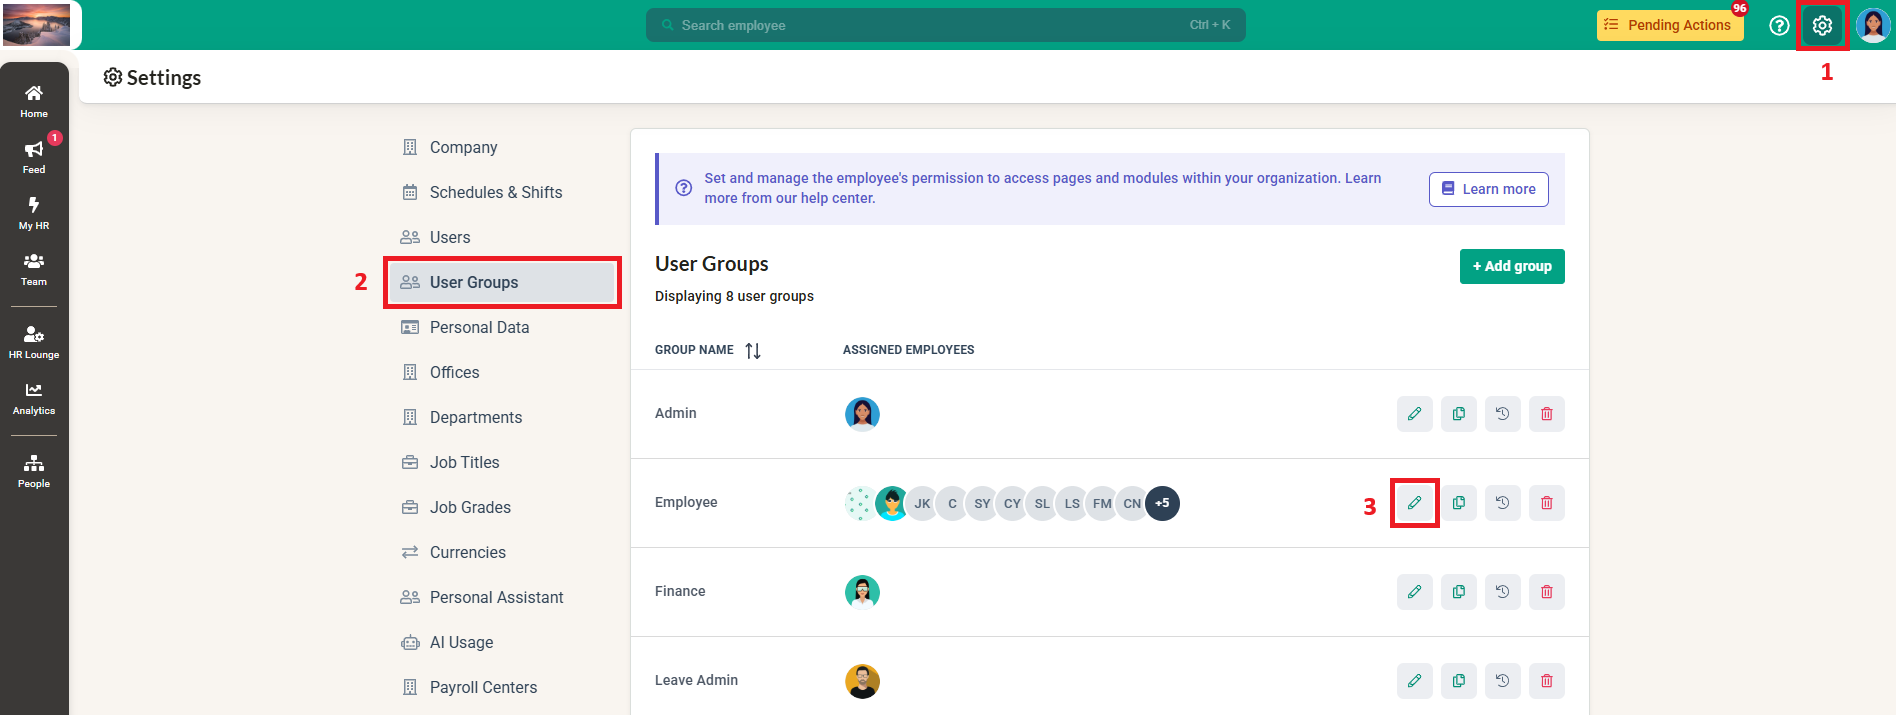Select Personal Data settings menu

click(479, 327)
